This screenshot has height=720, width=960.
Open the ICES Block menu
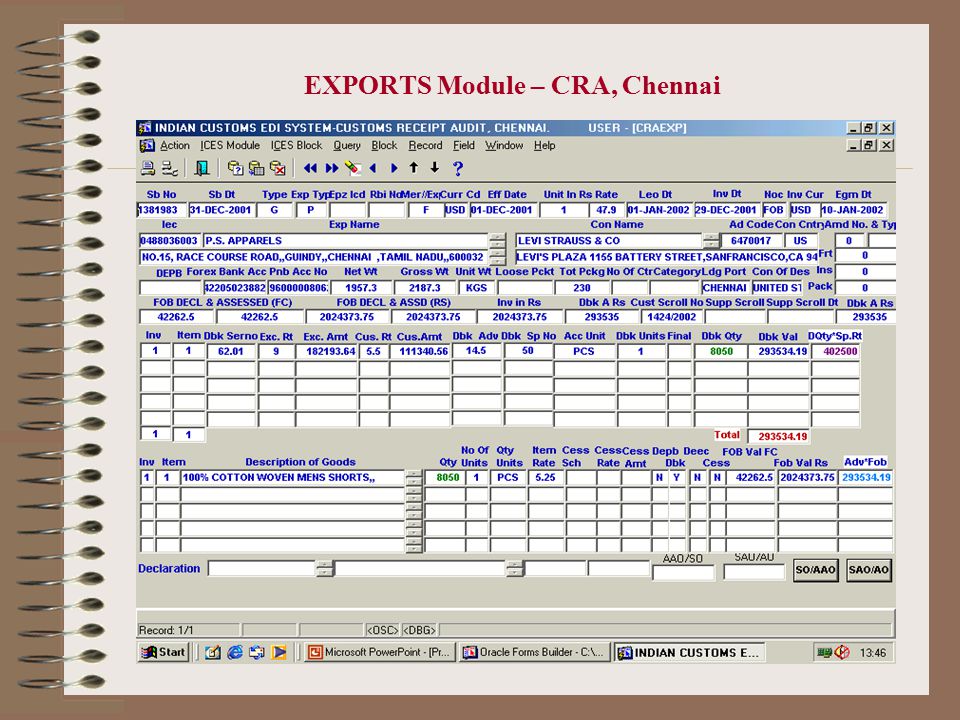[296, 146]
